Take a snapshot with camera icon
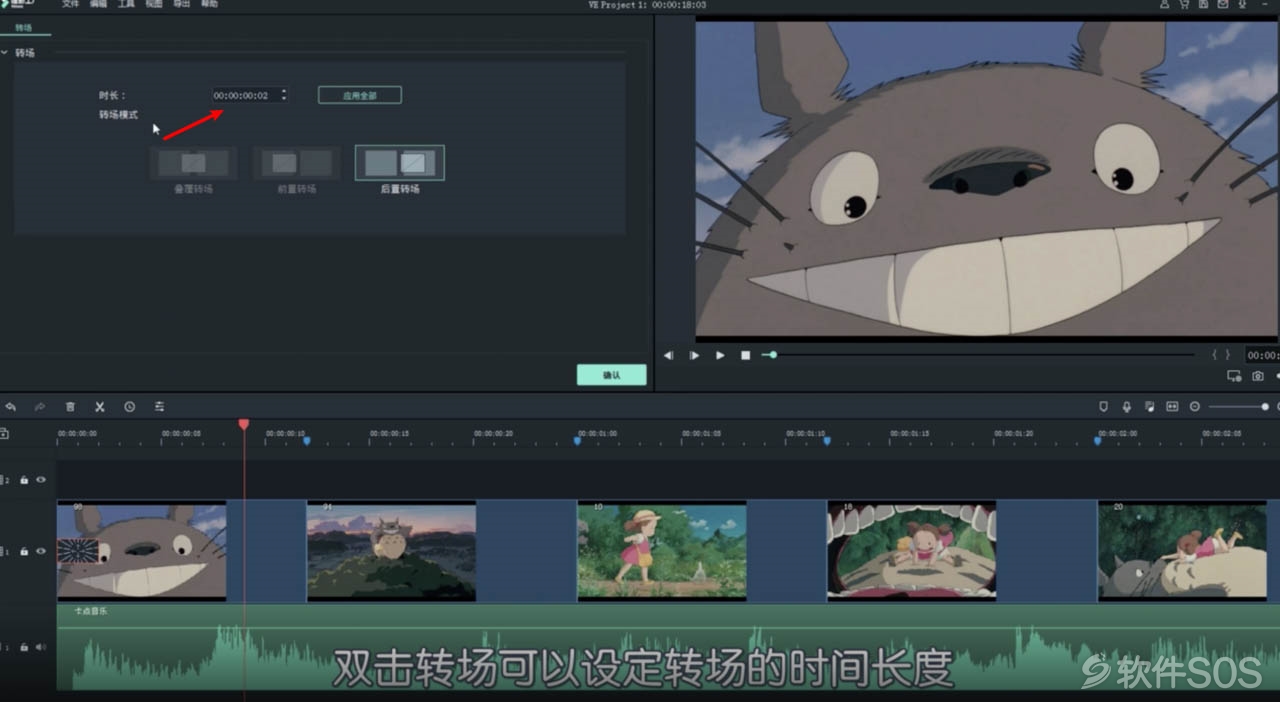 (x=1258, y=376)
